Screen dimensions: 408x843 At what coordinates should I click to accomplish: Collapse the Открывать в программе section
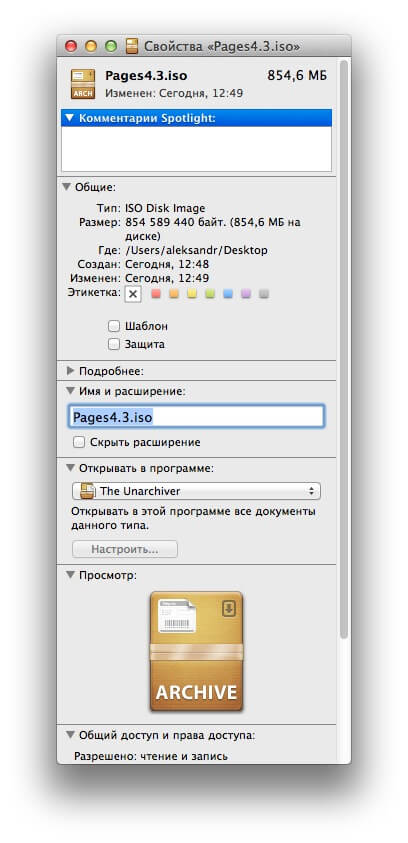click(x=70, y=468)
